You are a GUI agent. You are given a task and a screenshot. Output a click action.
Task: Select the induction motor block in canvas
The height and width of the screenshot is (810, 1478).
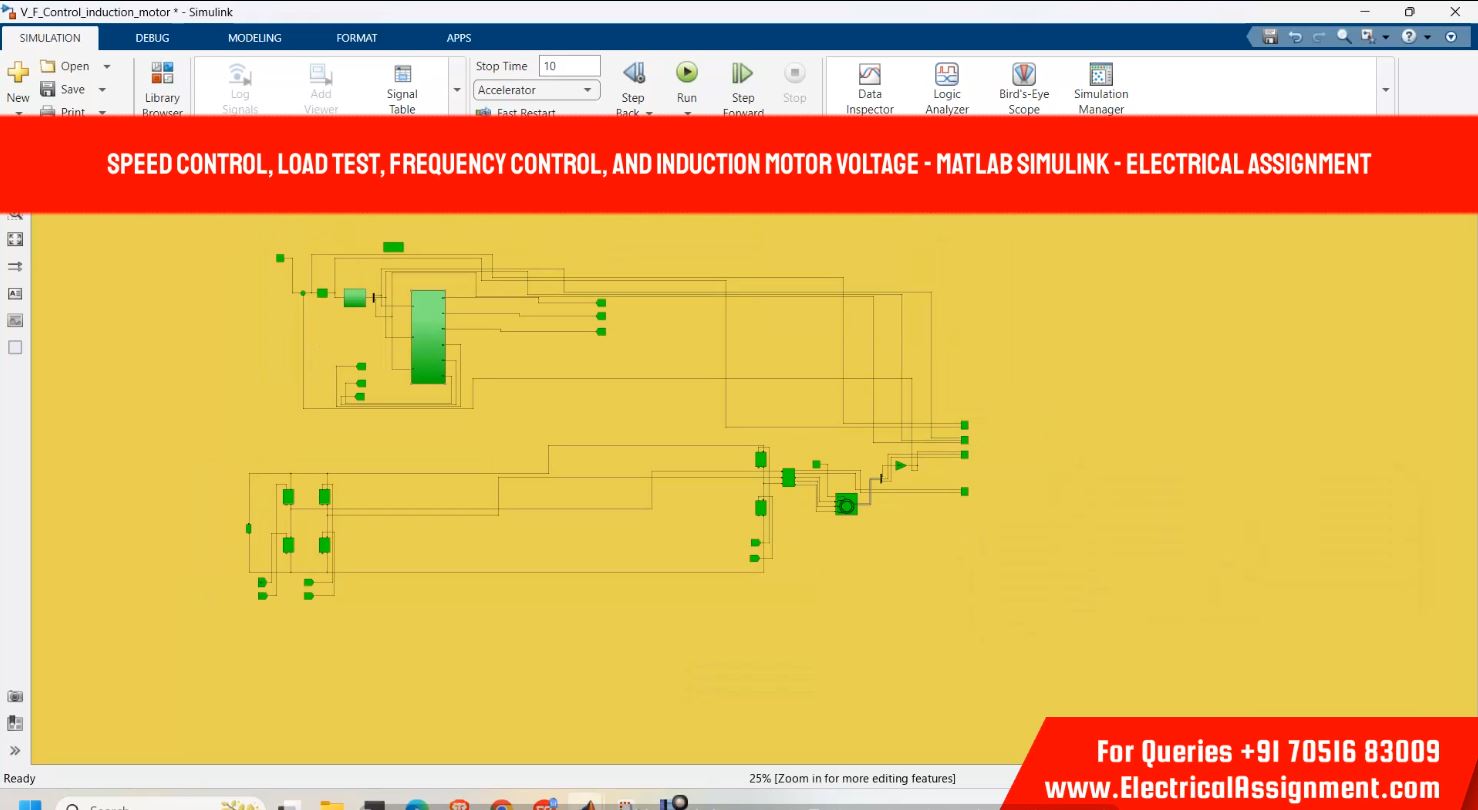point(846,505)
